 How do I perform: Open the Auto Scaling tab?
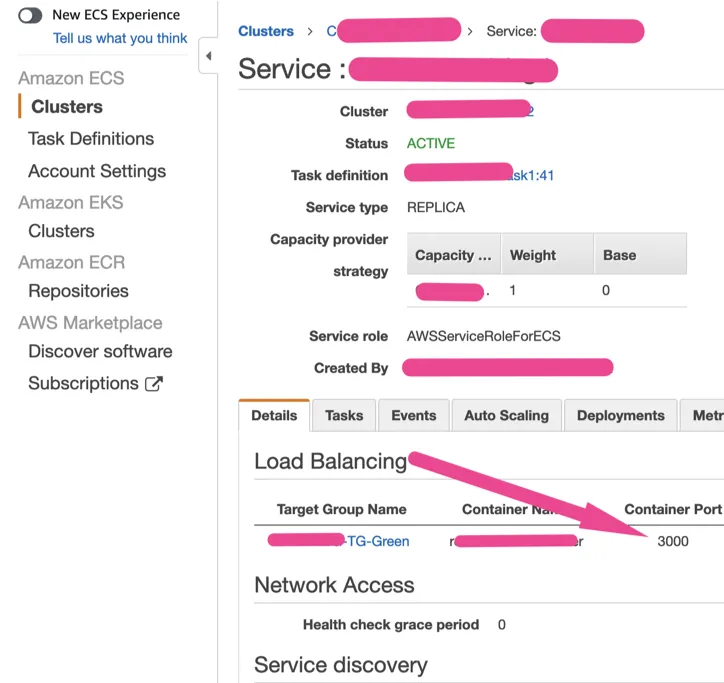pos(507,415)
